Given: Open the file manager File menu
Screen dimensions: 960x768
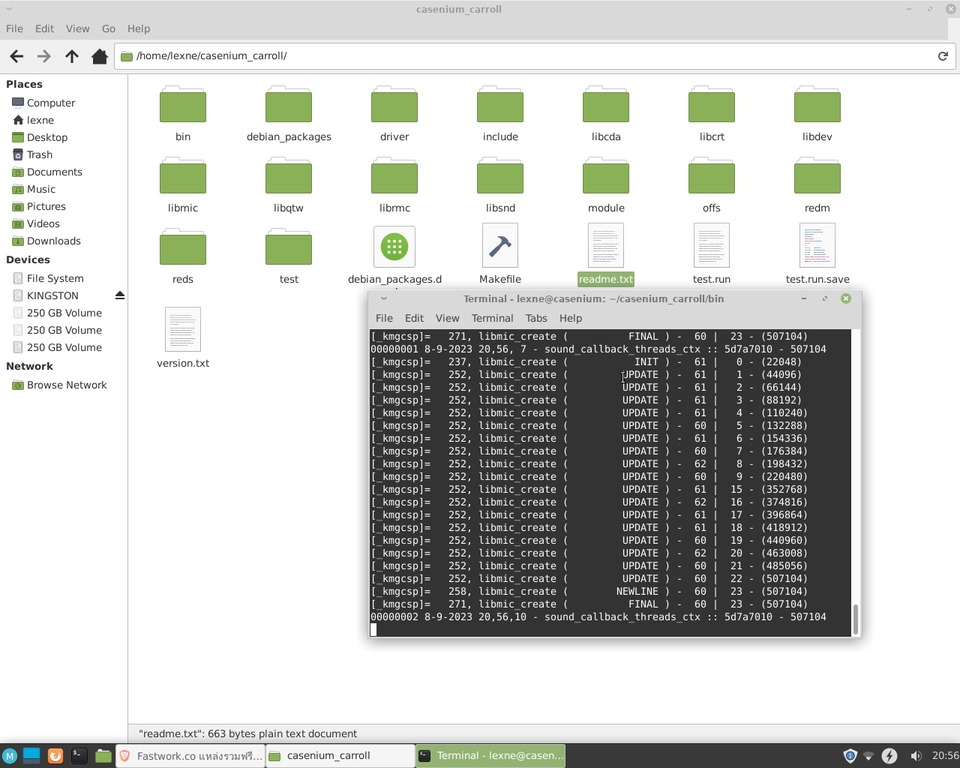Looking at the screenshot, I should click(x=14, y=29).
